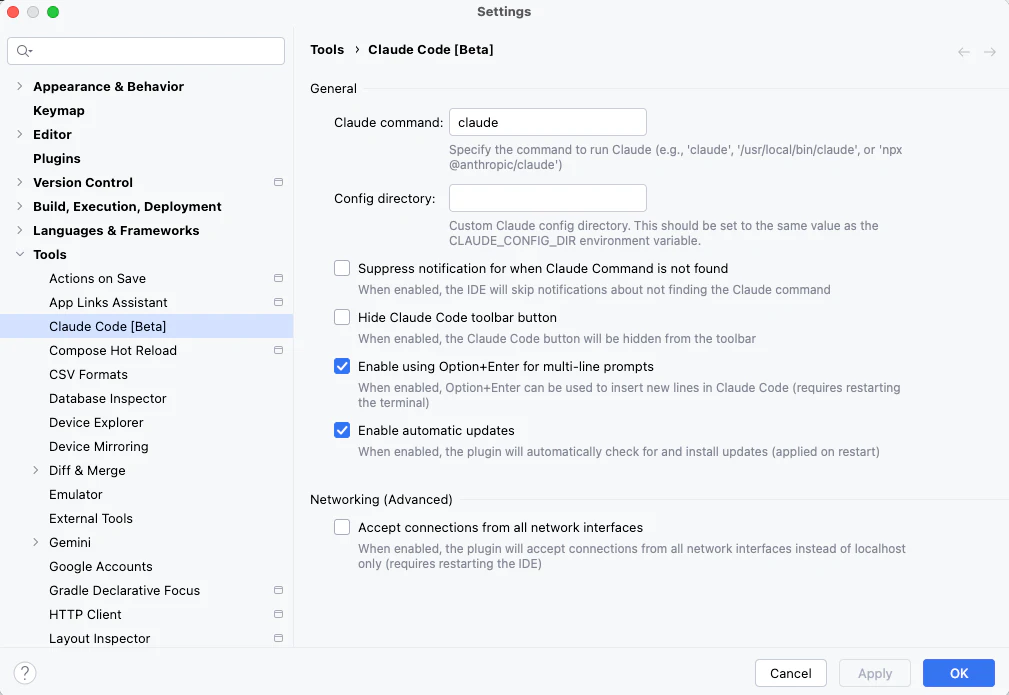Select Google Accounts settings
The image size is (1009, 695).
100,566
